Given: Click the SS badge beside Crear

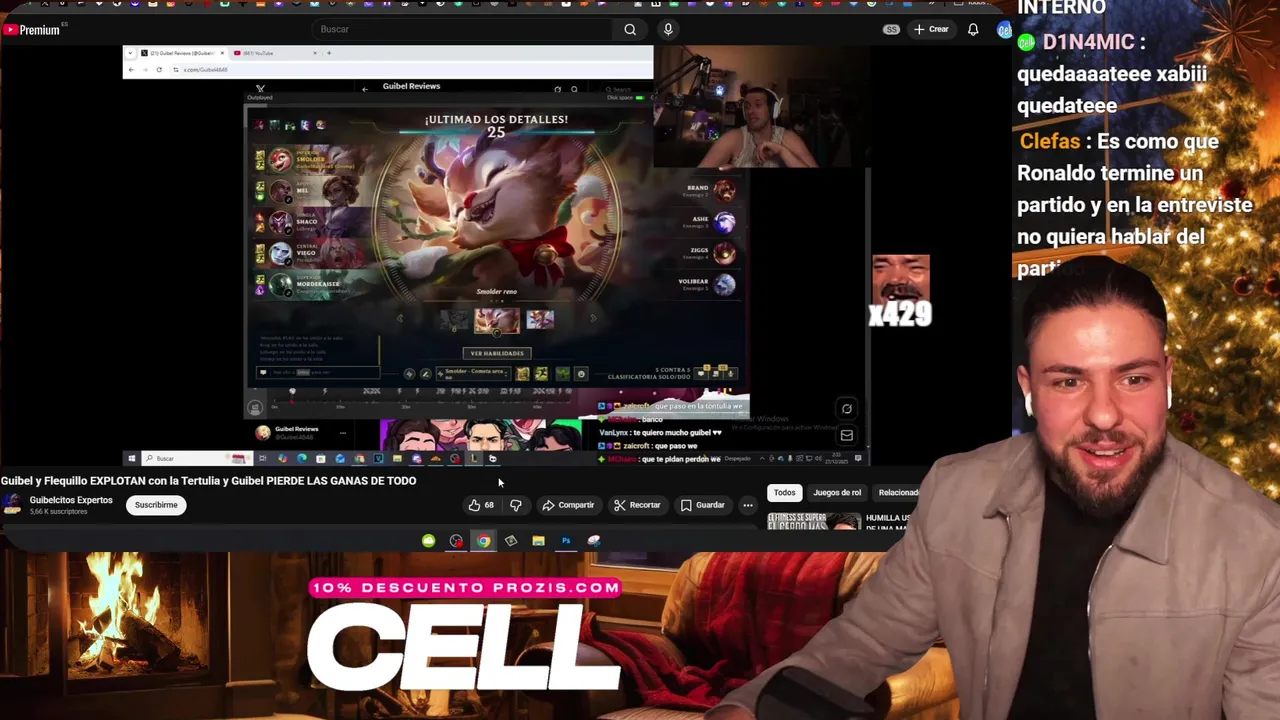Looking at the screenshot, I should pos(891,29).
